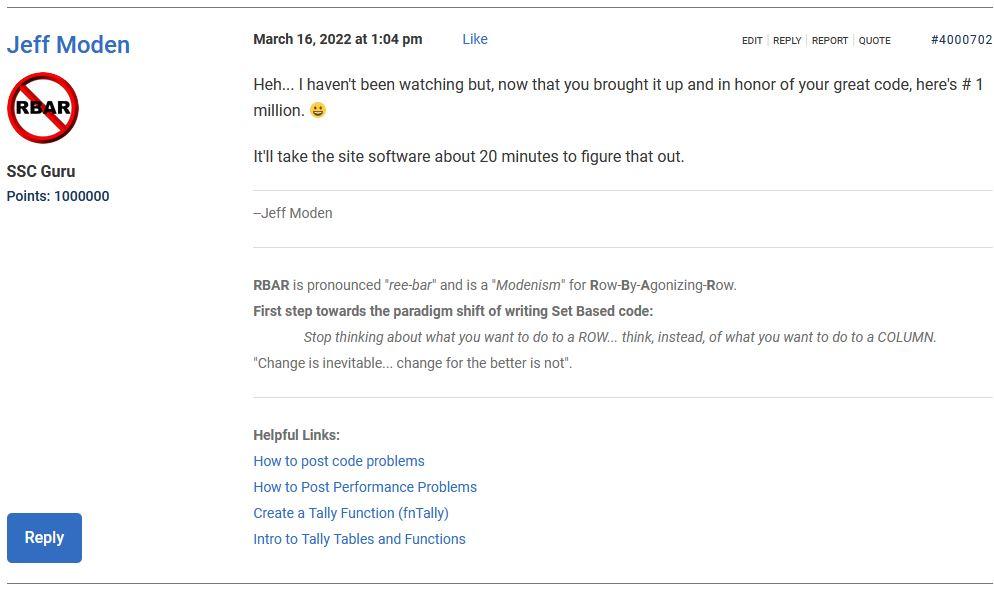
Task: Open post permalink #4000702
Action: [x=961, y=40]
